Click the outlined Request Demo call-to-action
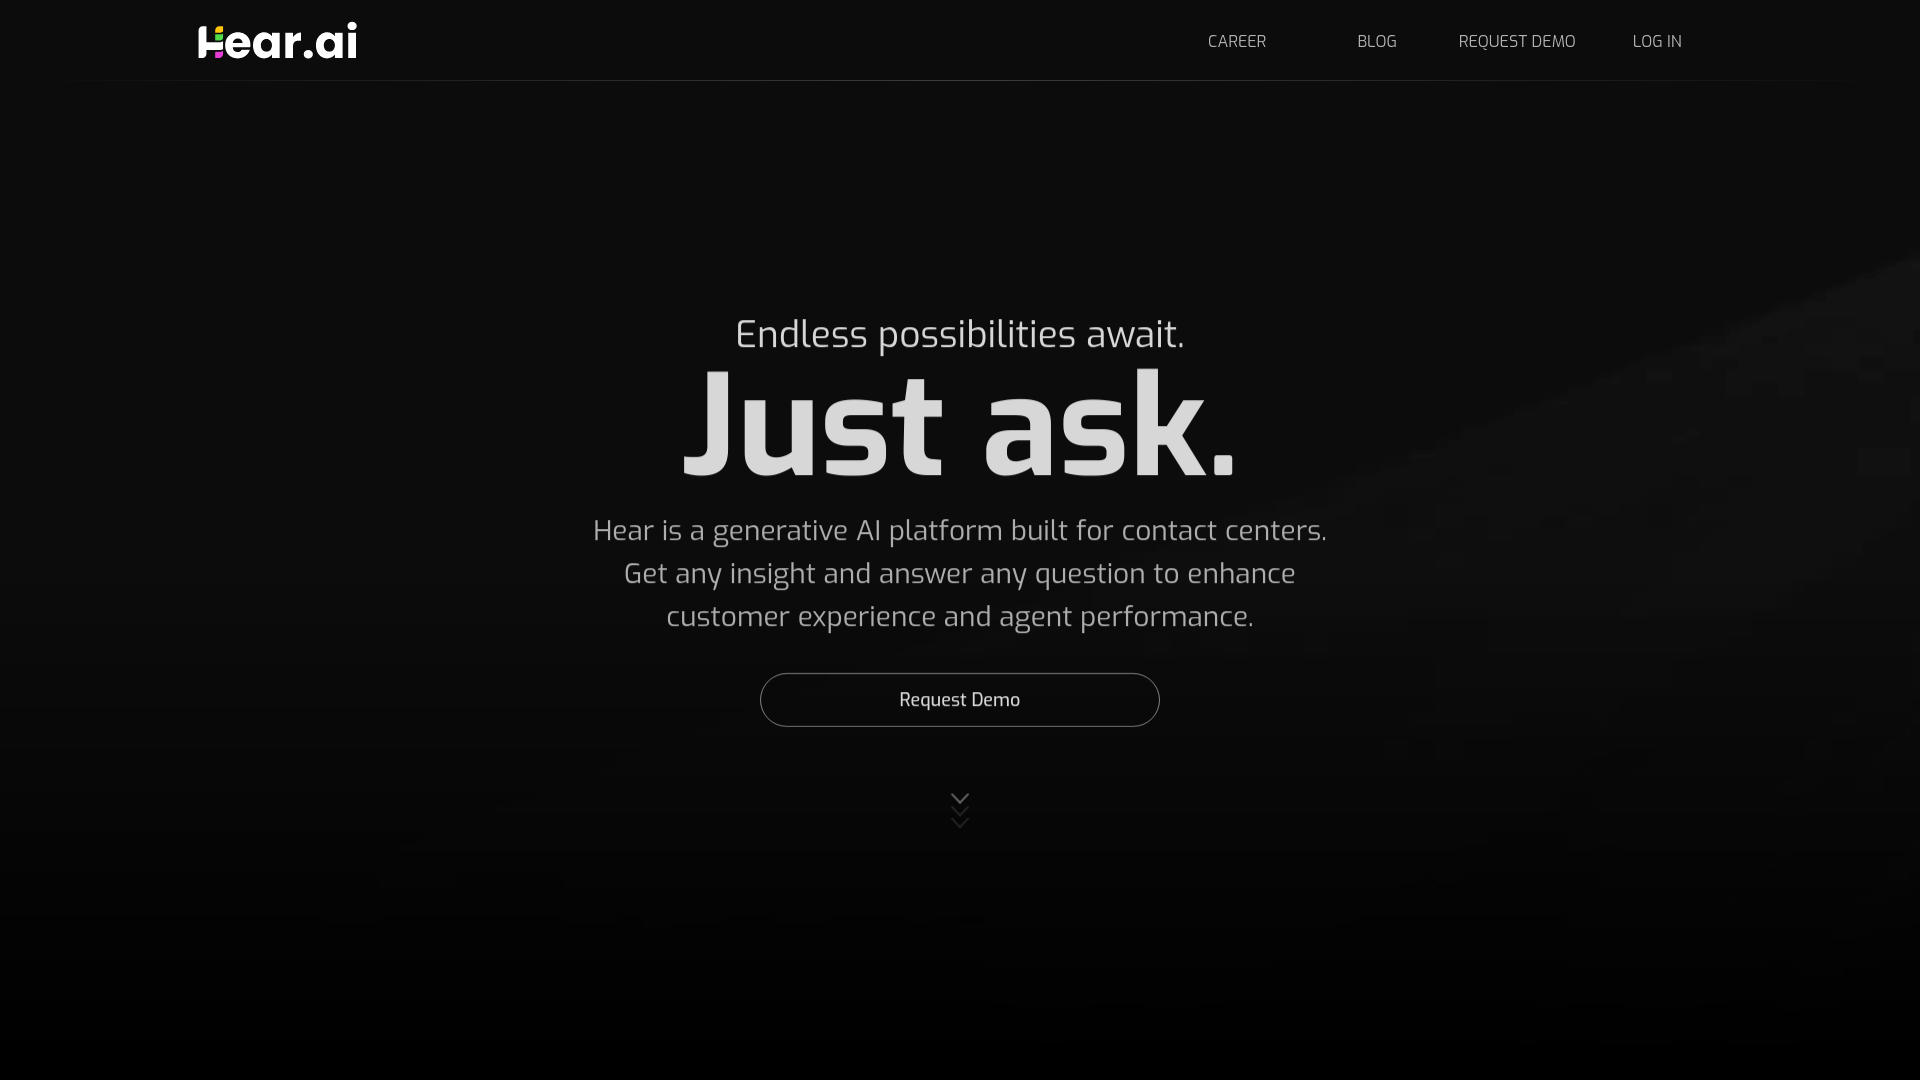This screenshot has height=1080, width=1920. [x=959, y=699]
